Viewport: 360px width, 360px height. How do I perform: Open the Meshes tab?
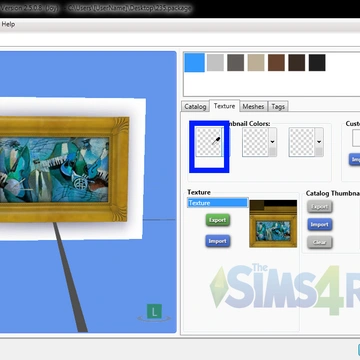[x=253, y=107]
